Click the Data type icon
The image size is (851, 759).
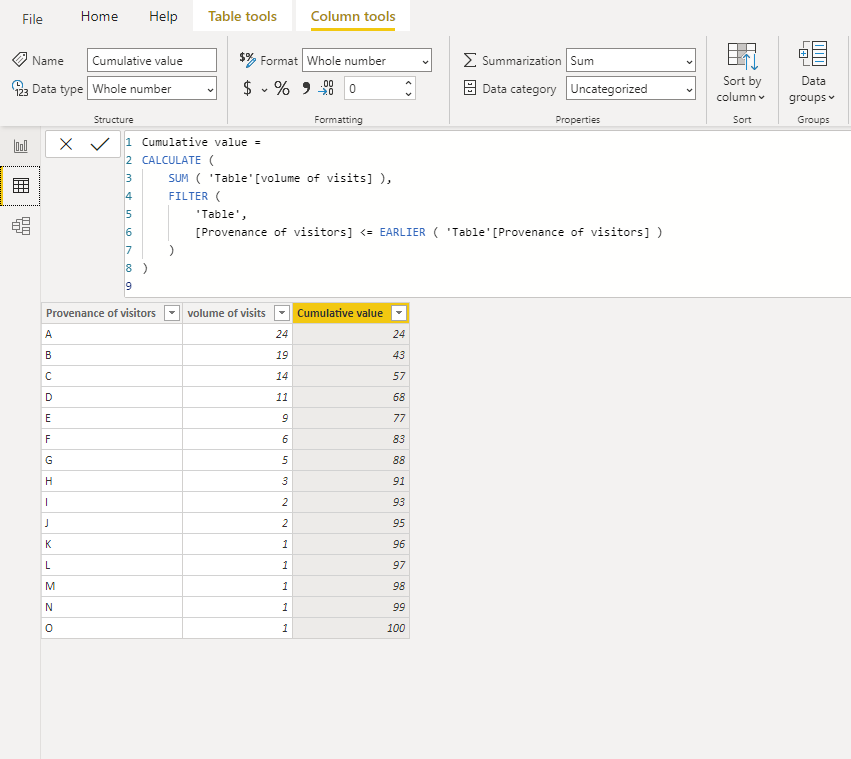coord(20,88)
